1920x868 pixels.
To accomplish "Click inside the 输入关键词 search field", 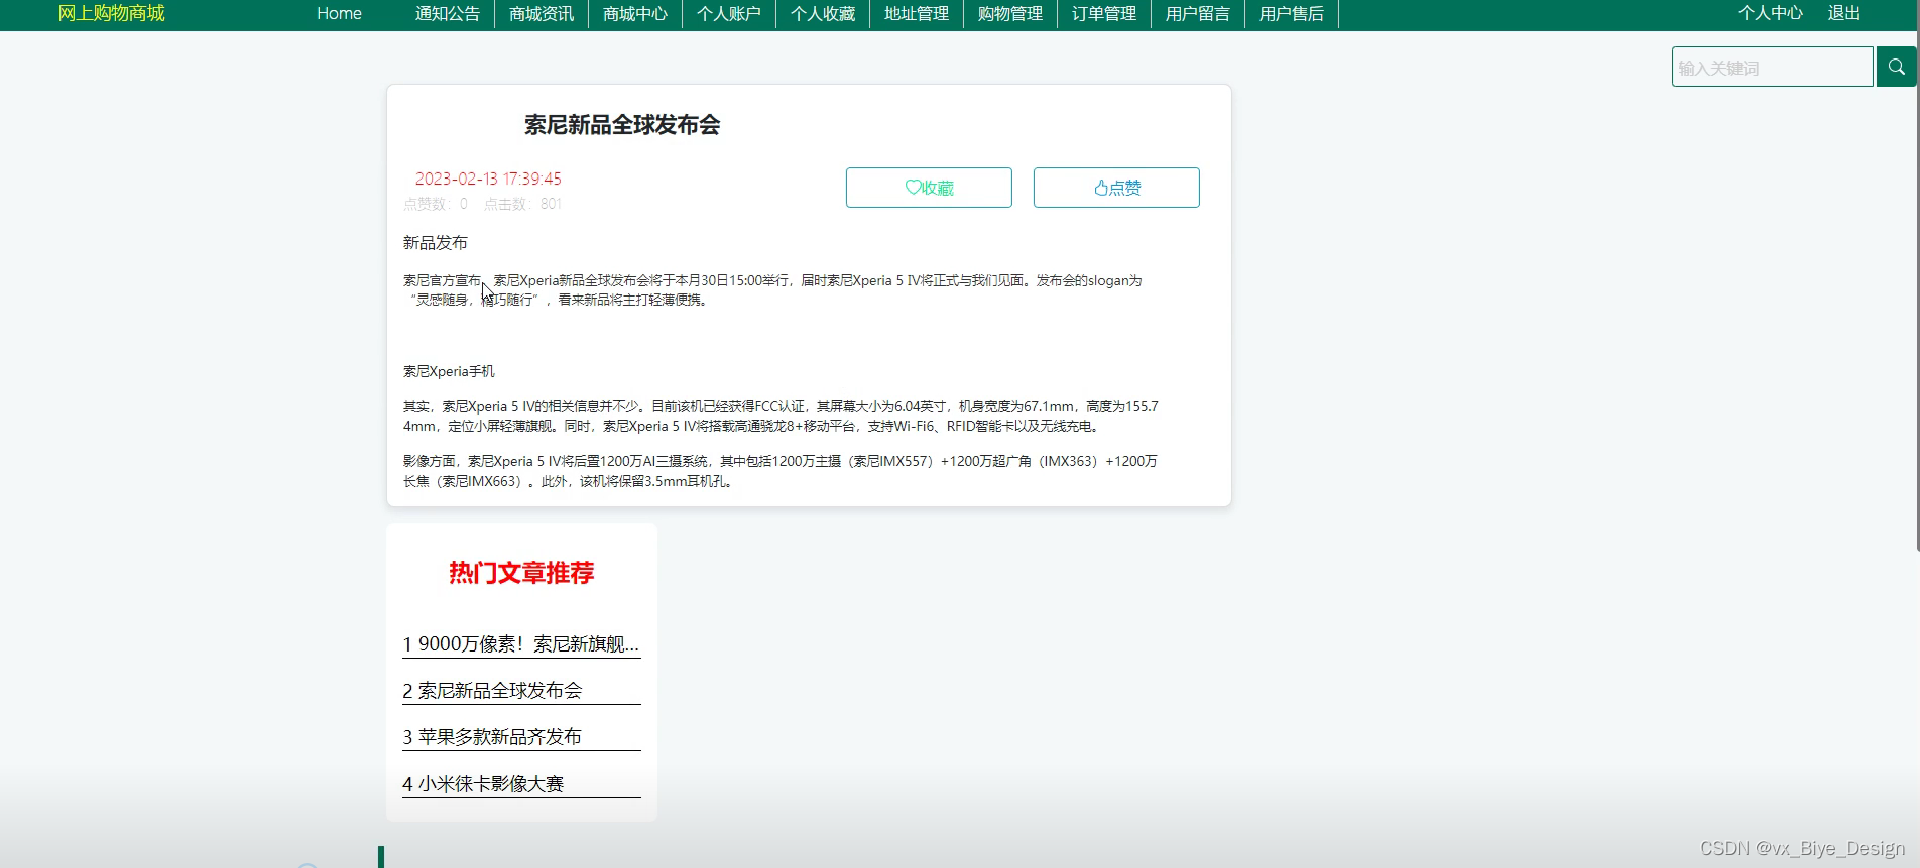I will pyautogui.click(x=1772, y=67).
